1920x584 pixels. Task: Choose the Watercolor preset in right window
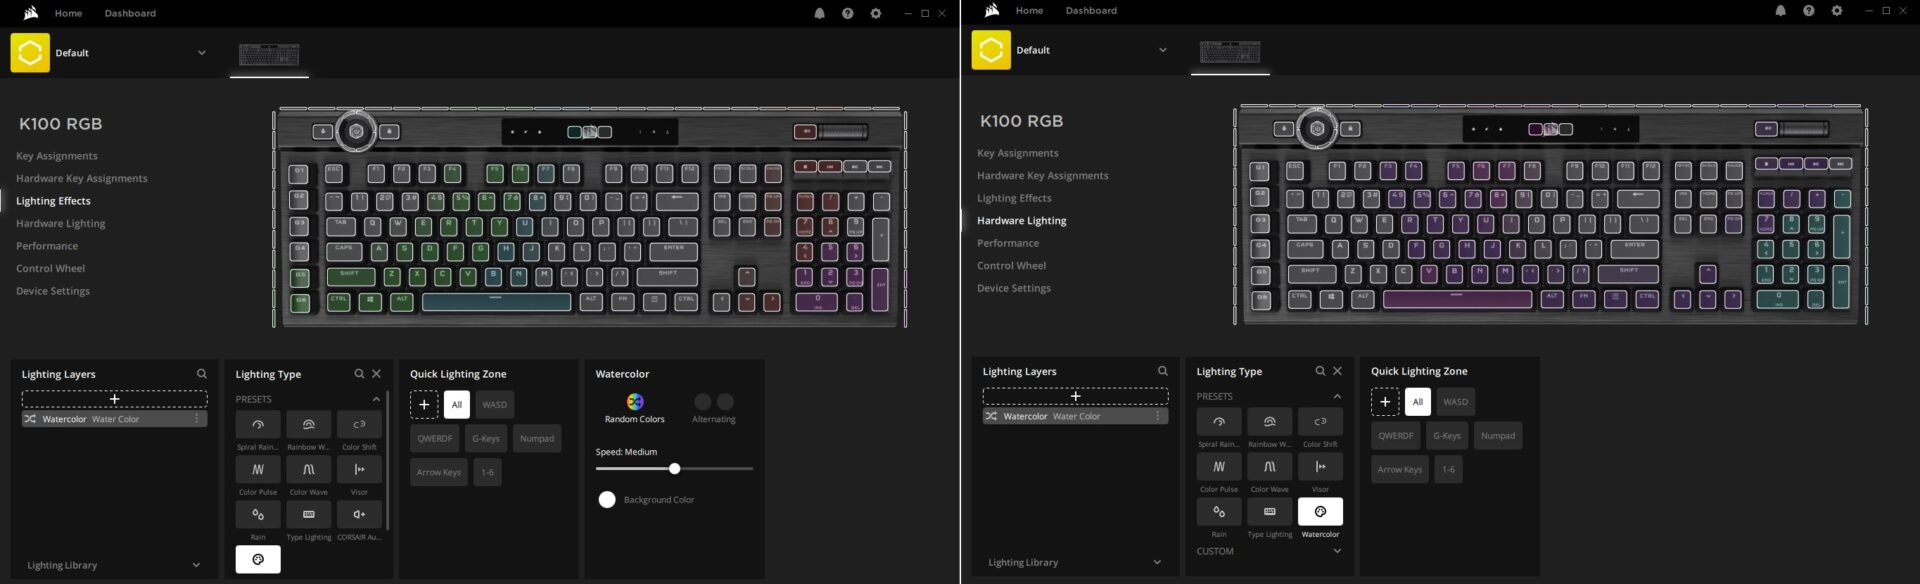pos(1319,512)
